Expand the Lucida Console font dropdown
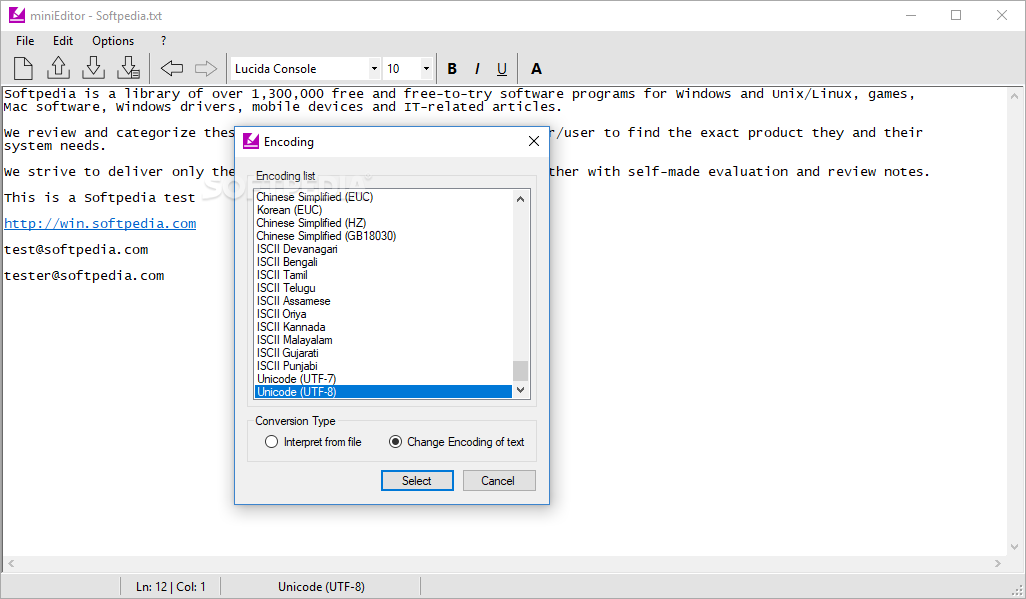1026x599 pixels. (x=374, y=68)
